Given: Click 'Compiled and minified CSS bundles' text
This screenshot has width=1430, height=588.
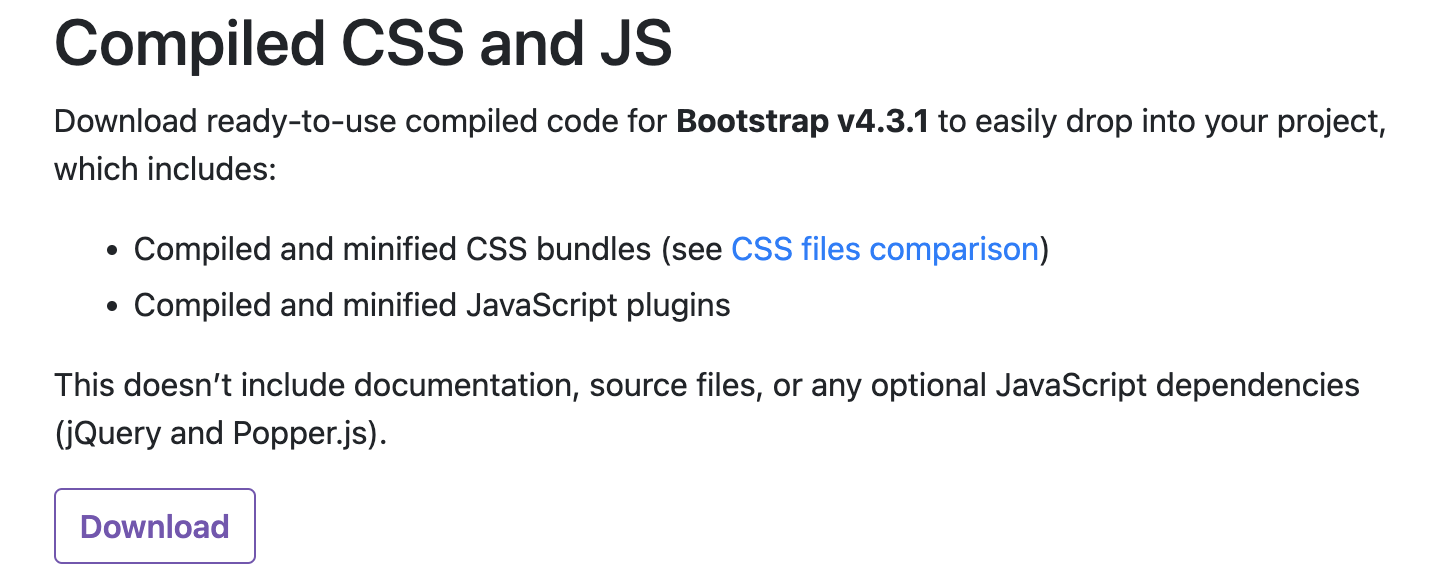Looking at the screenshot, I should click(392, 248).
